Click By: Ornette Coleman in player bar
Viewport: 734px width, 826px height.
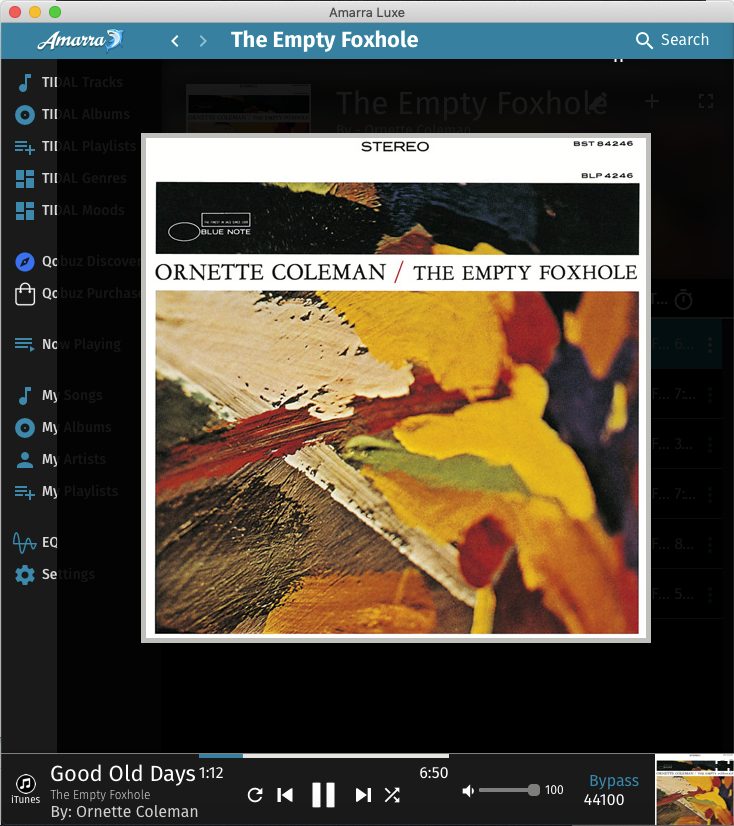pyautogui.click(x=124, y=812)
